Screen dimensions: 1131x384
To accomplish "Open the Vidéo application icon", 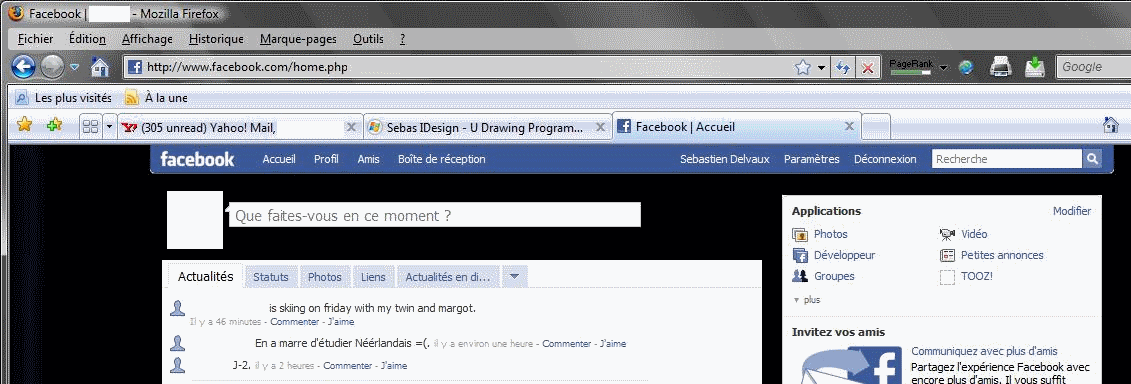I will [x=947, y=234].
